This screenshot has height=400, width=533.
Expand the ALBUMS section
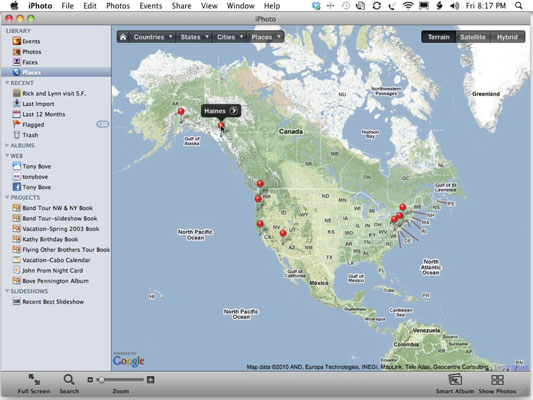7,145
